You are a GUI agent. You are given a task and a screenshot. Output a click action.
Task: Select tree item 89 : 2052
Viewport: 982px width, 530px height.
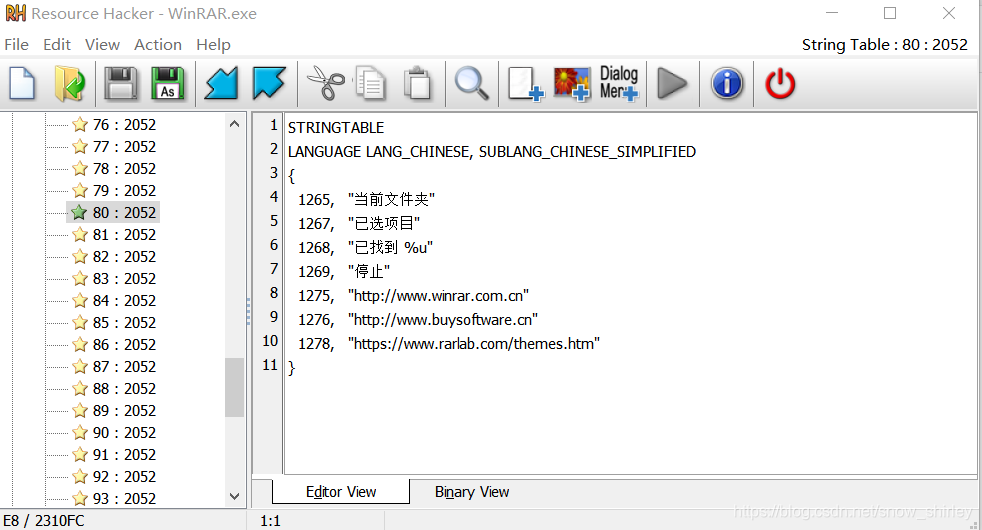[x=124, y=410]
